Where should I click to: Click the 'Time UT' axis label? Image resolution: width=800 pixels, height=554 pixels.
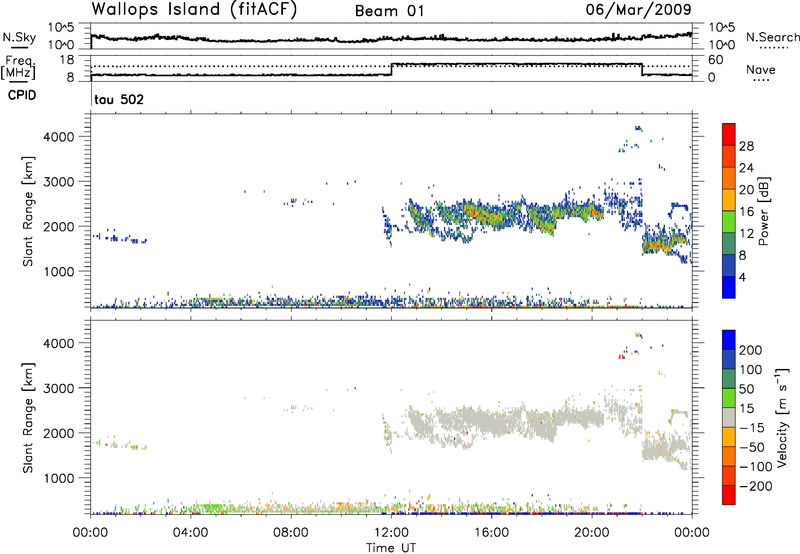pyautogui.click(x=391, y=548)
